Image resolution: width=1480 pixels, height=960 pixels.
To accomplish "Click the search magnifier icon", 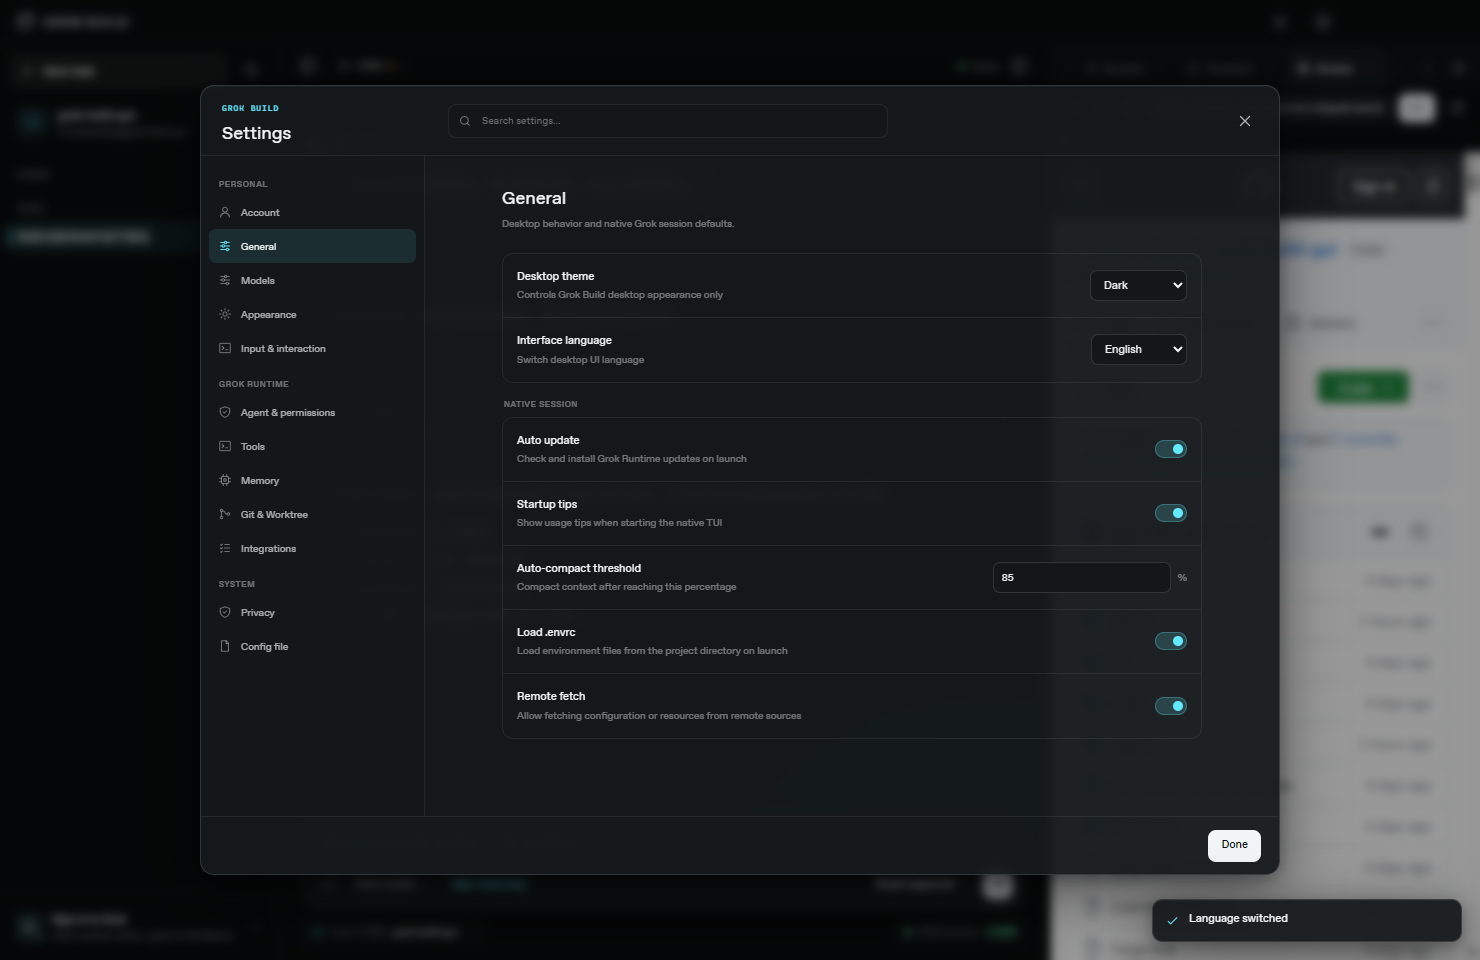I will point(465,121).
